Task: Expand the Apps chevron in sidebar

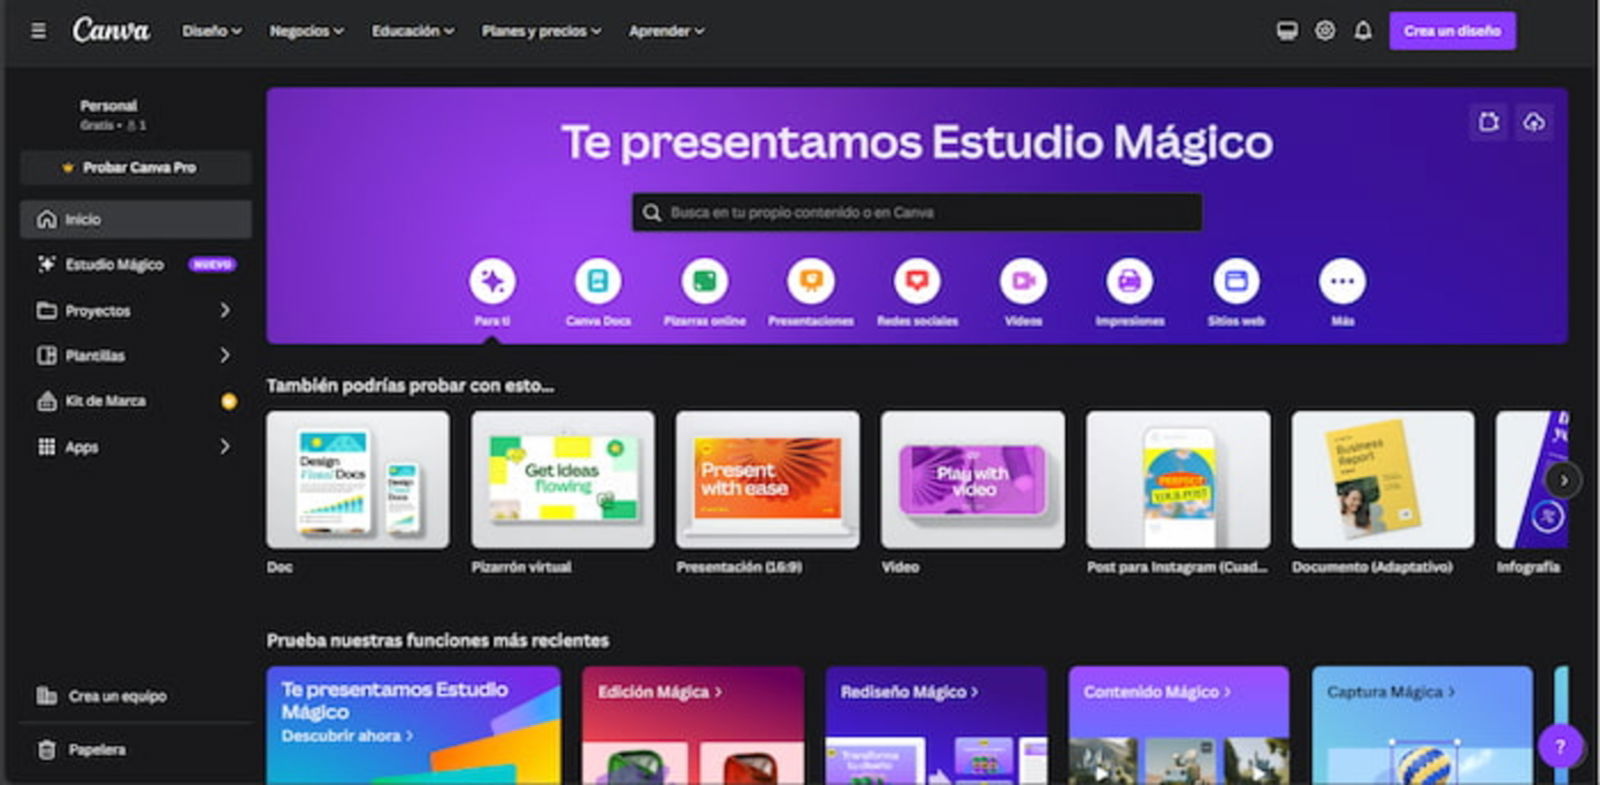Action: [x=225, y=446]
